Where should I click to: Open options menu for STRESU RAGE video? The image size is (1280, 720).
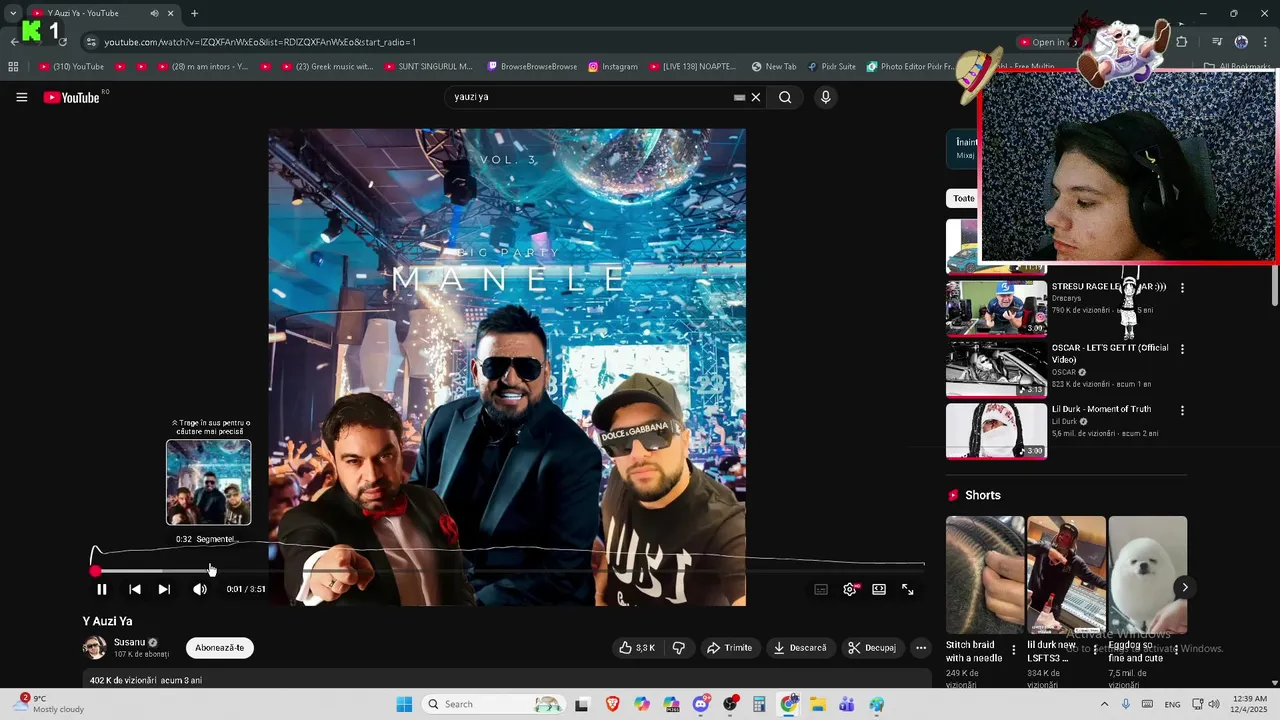1182,288
